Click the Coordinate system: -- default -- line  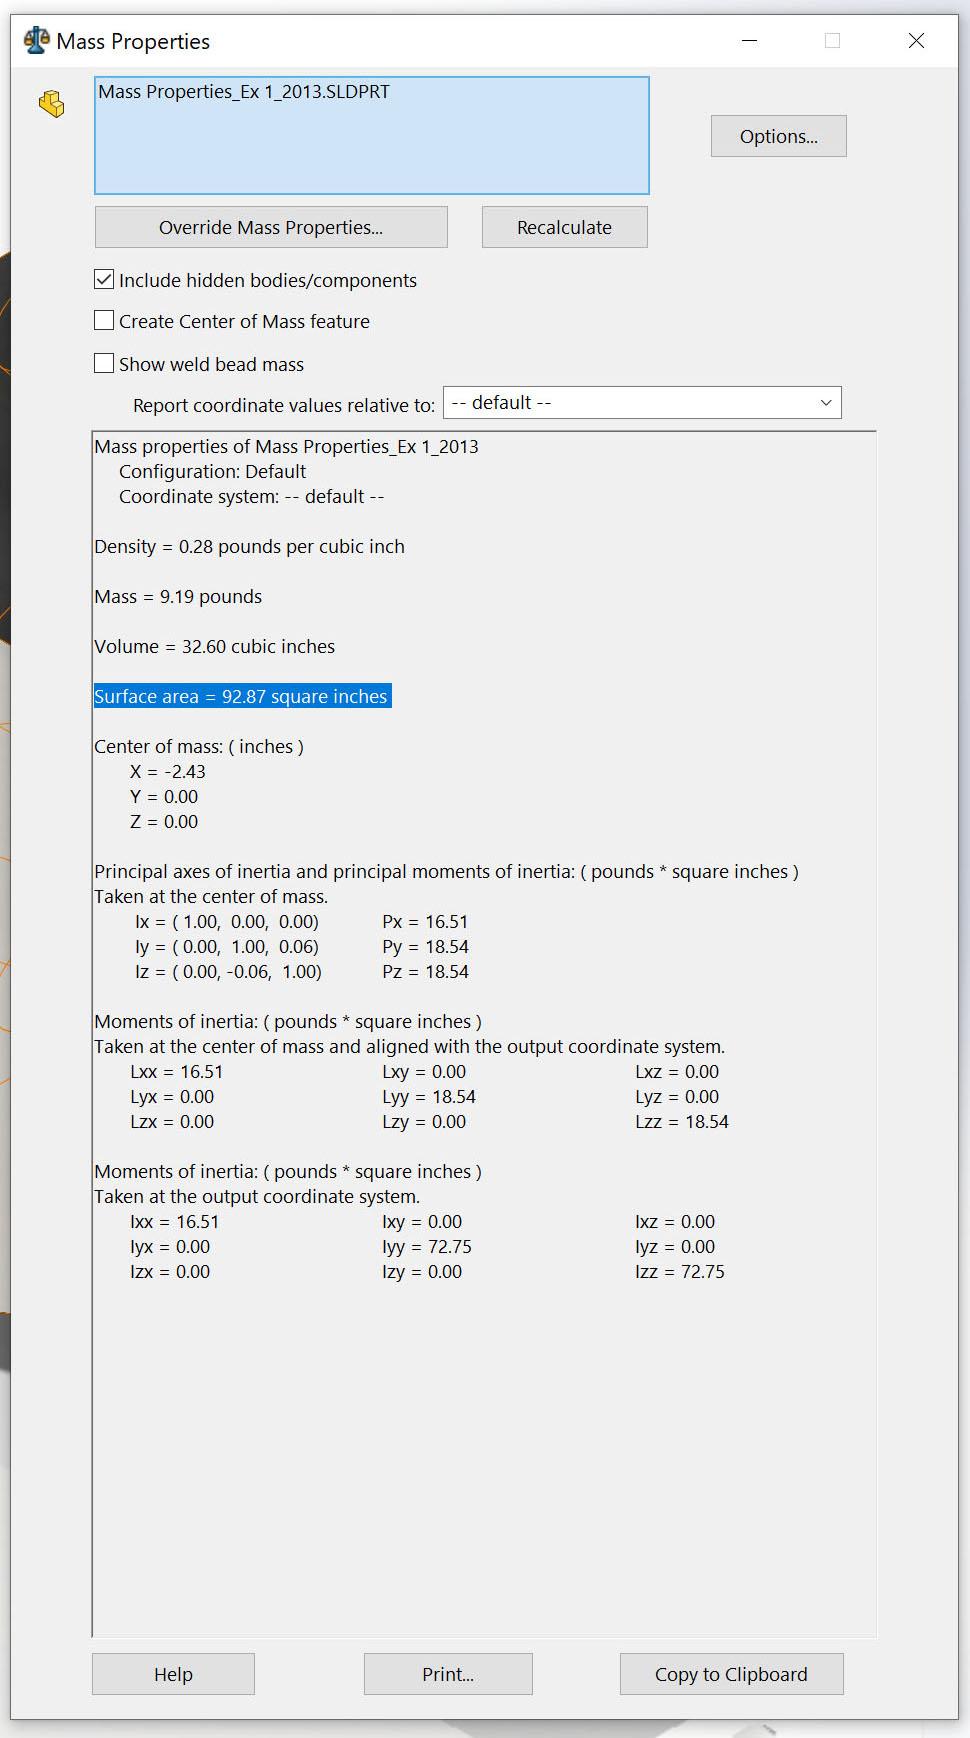(251, 497)
